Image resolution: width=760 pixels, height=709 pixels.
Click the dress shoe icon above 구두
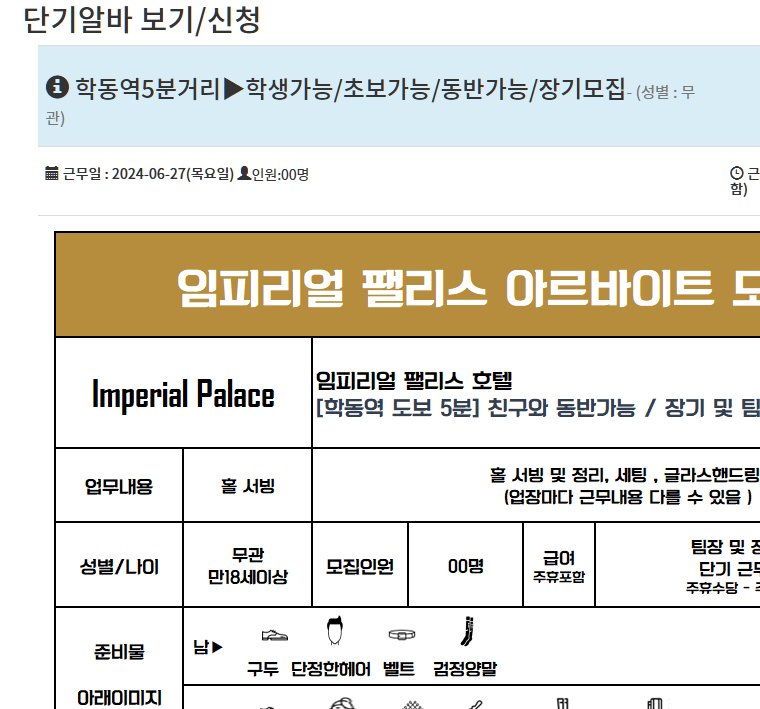[x=274, y=635]
